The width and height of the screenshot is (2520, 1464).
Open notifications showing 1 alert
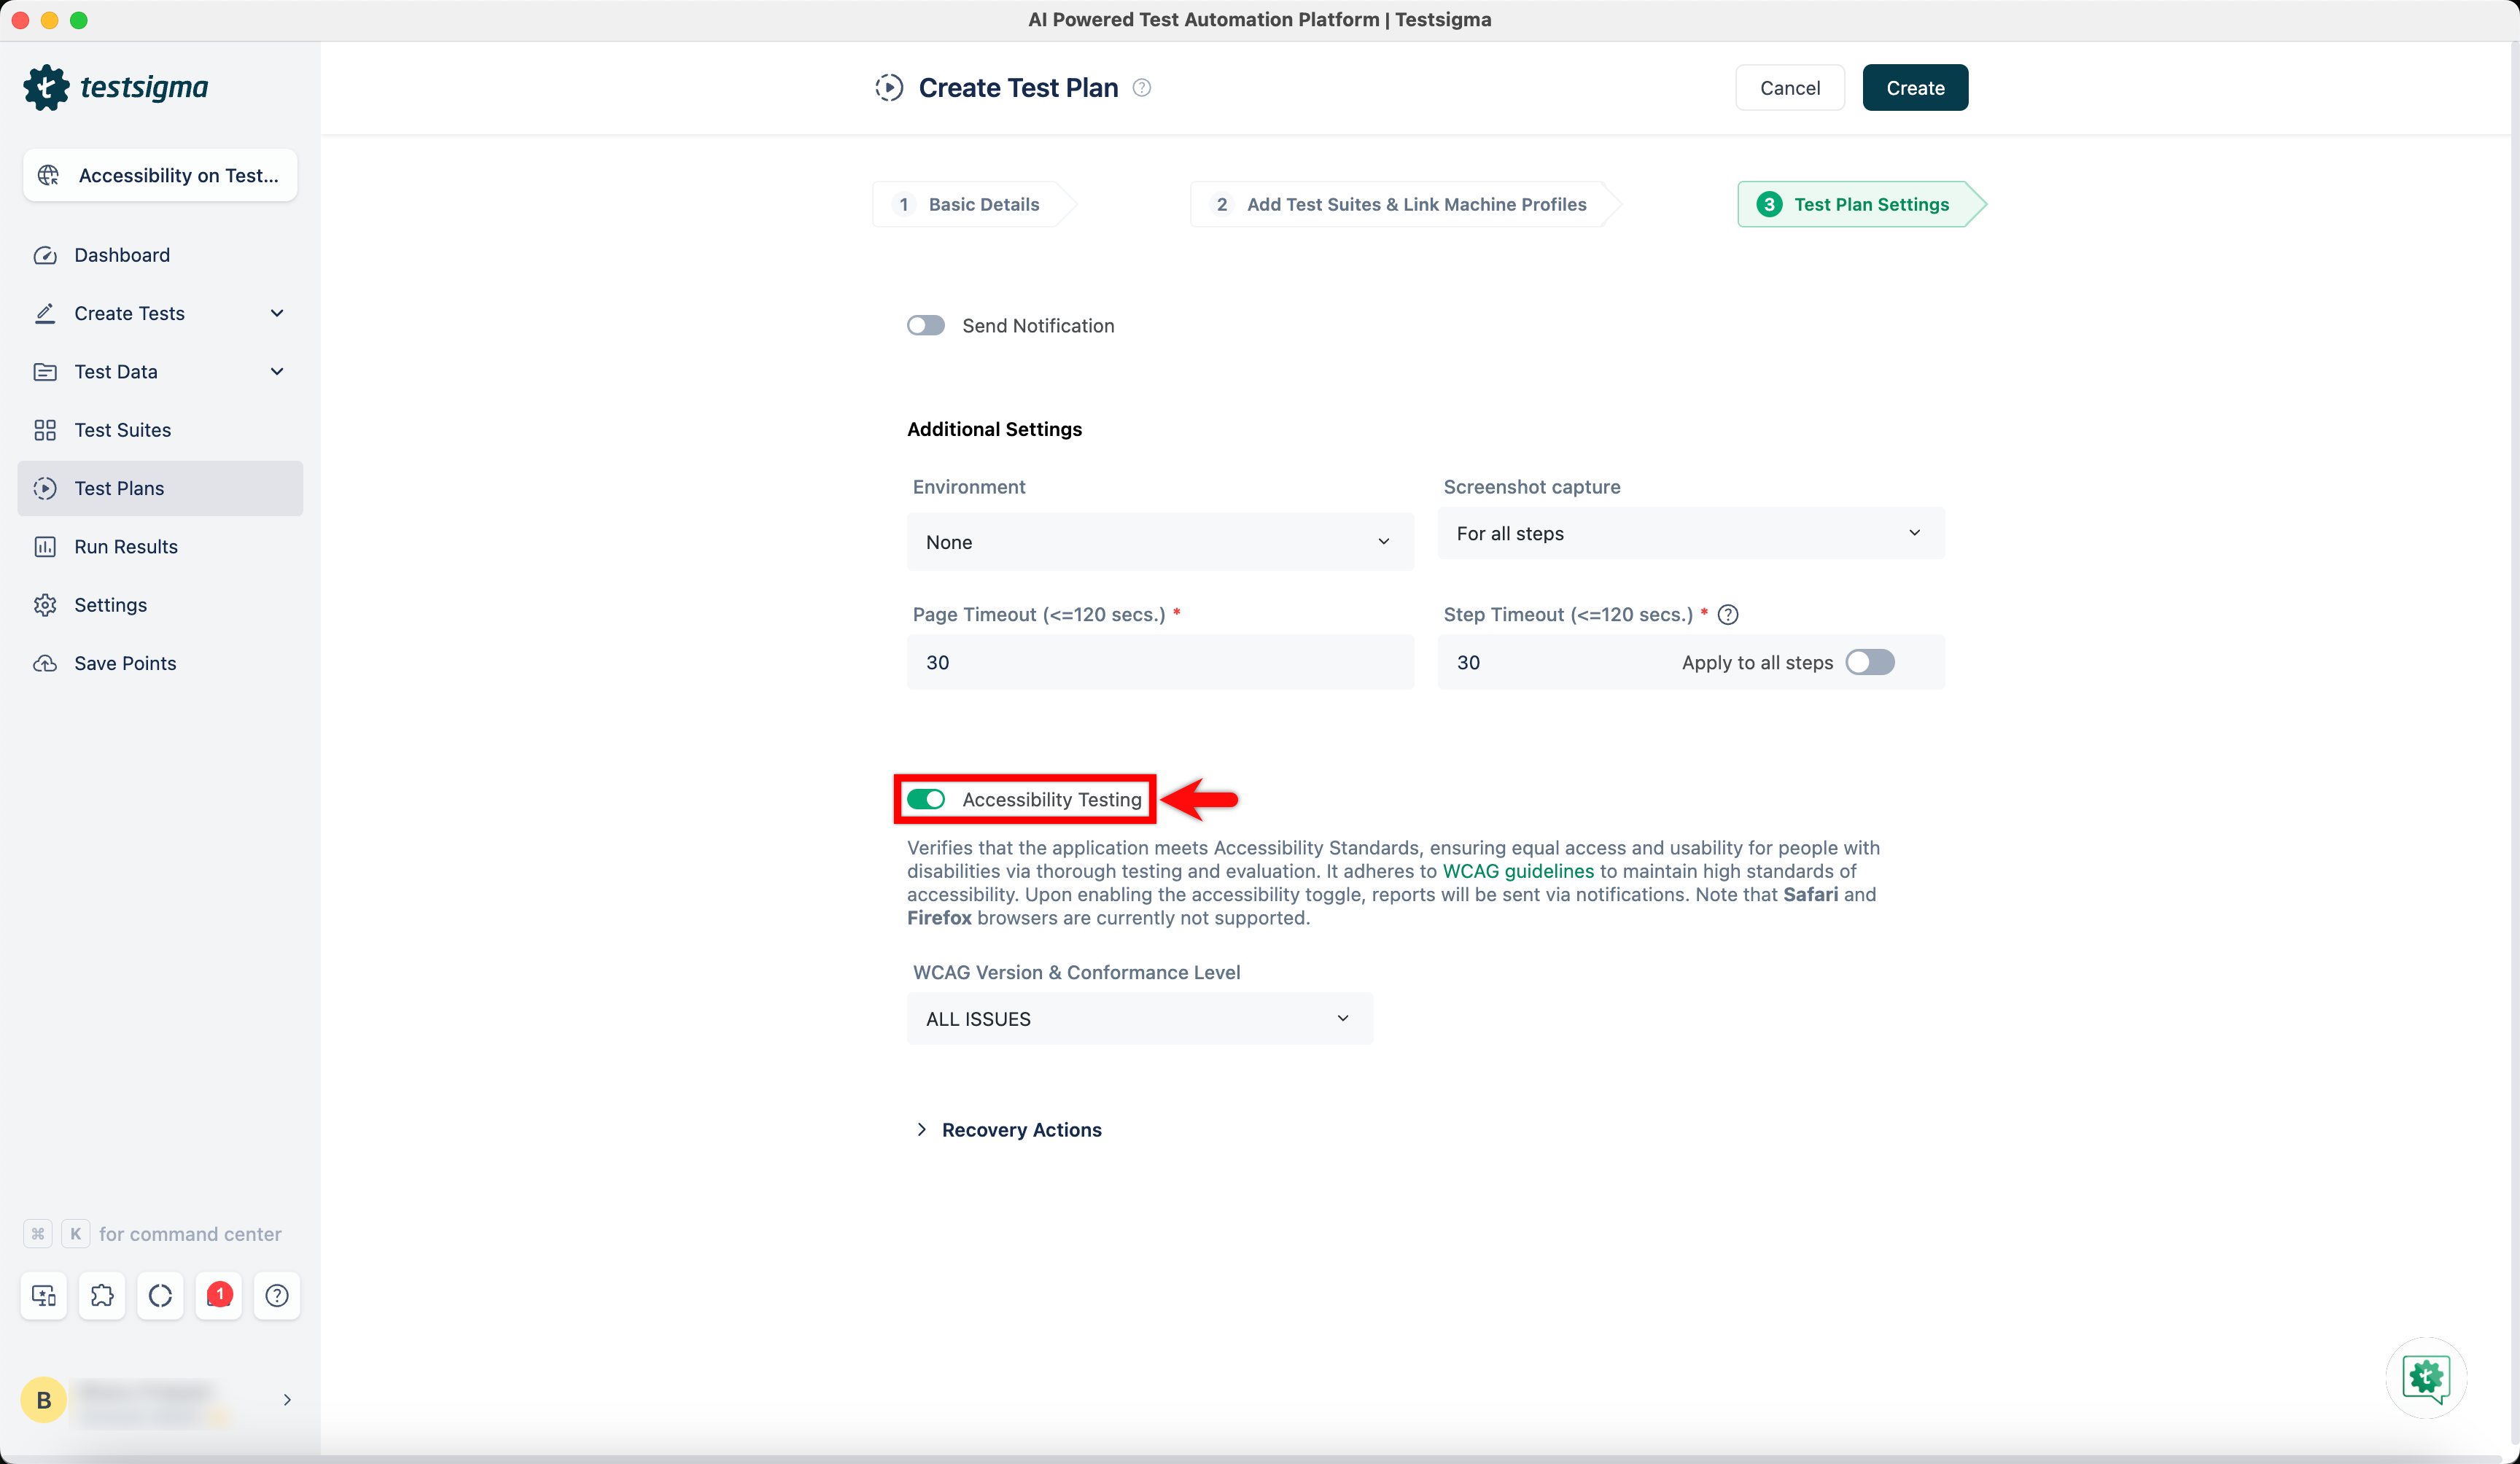tap(219, 1295)
